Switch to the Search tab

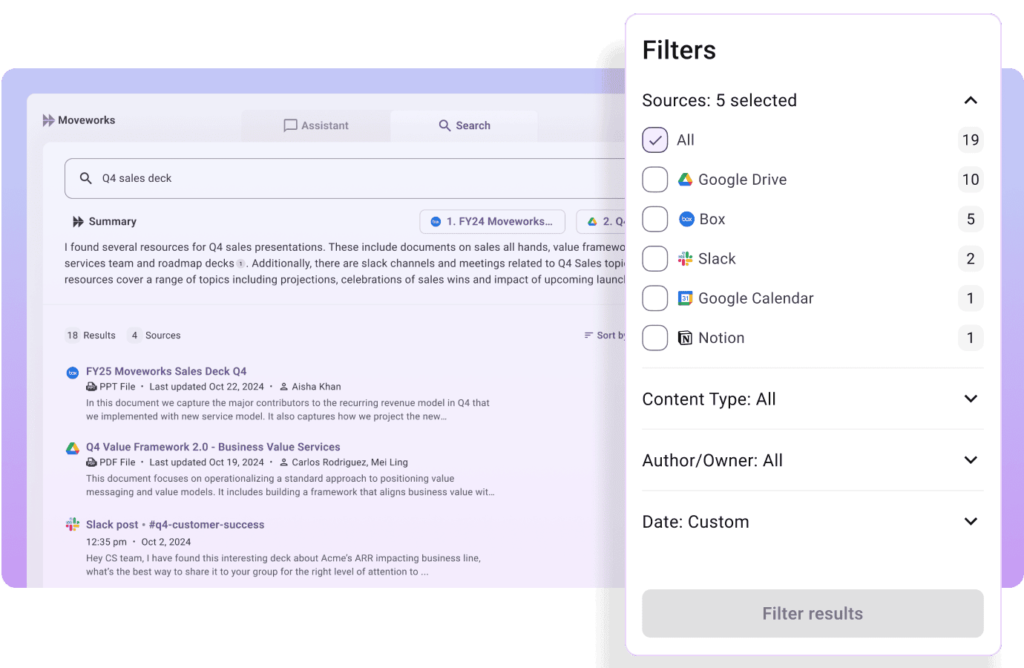[x=464, y=126]
